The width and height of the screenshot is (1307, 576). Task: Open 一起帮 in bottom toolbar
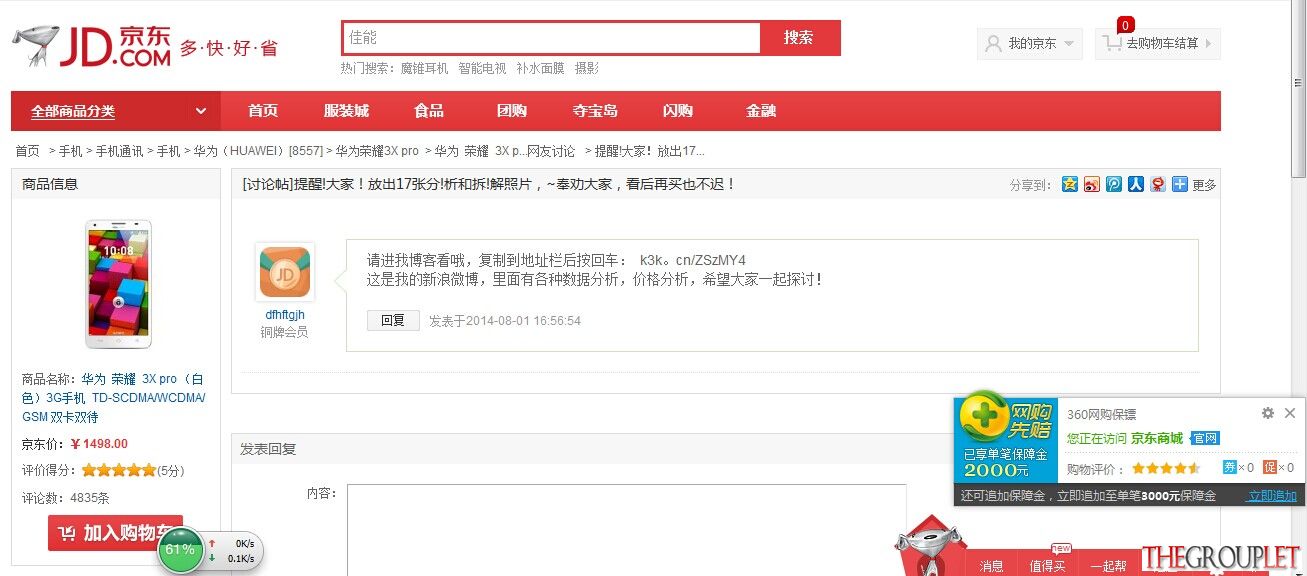tap(1108, 565)
